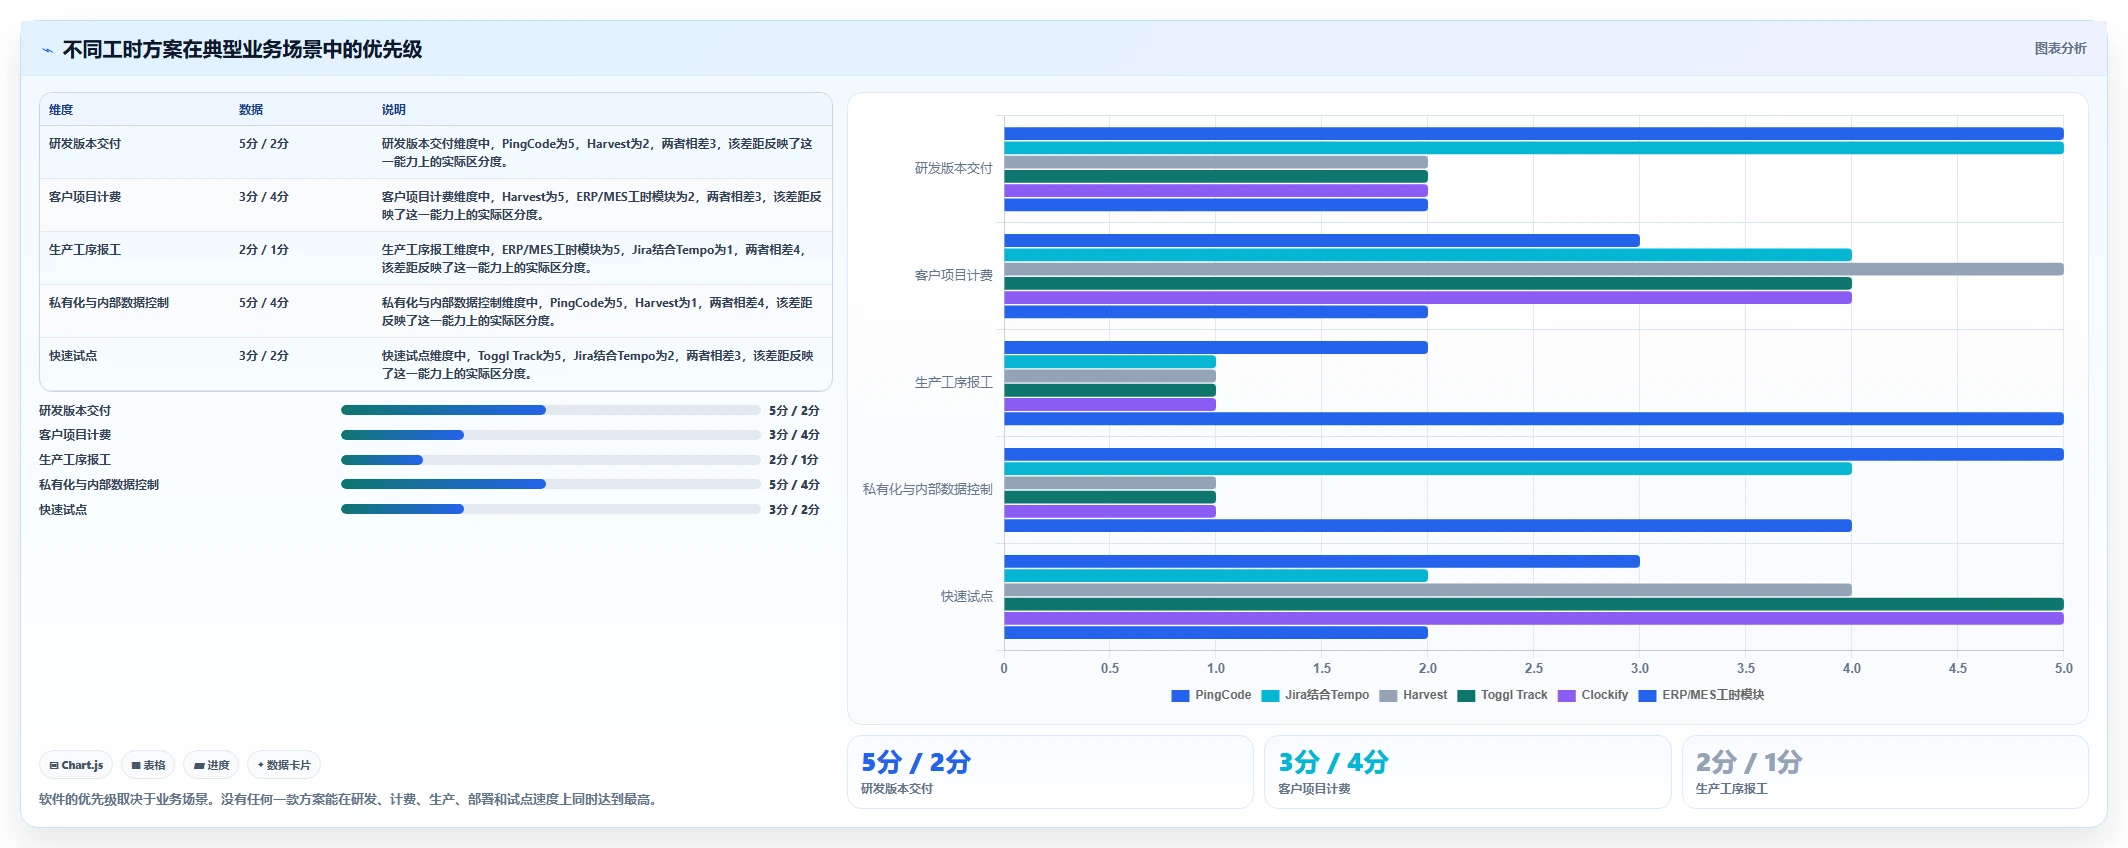The image size is (2128, 848).
Task: Click the 客户项目计费 progress bar
Action: (x=551, y=435)
